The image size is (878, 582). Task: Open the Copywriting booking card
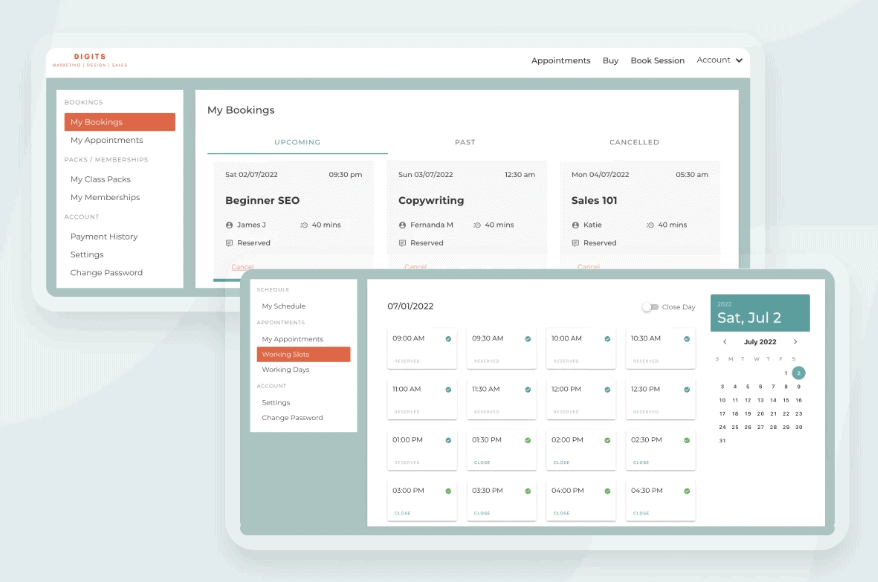tap(466, 215)
